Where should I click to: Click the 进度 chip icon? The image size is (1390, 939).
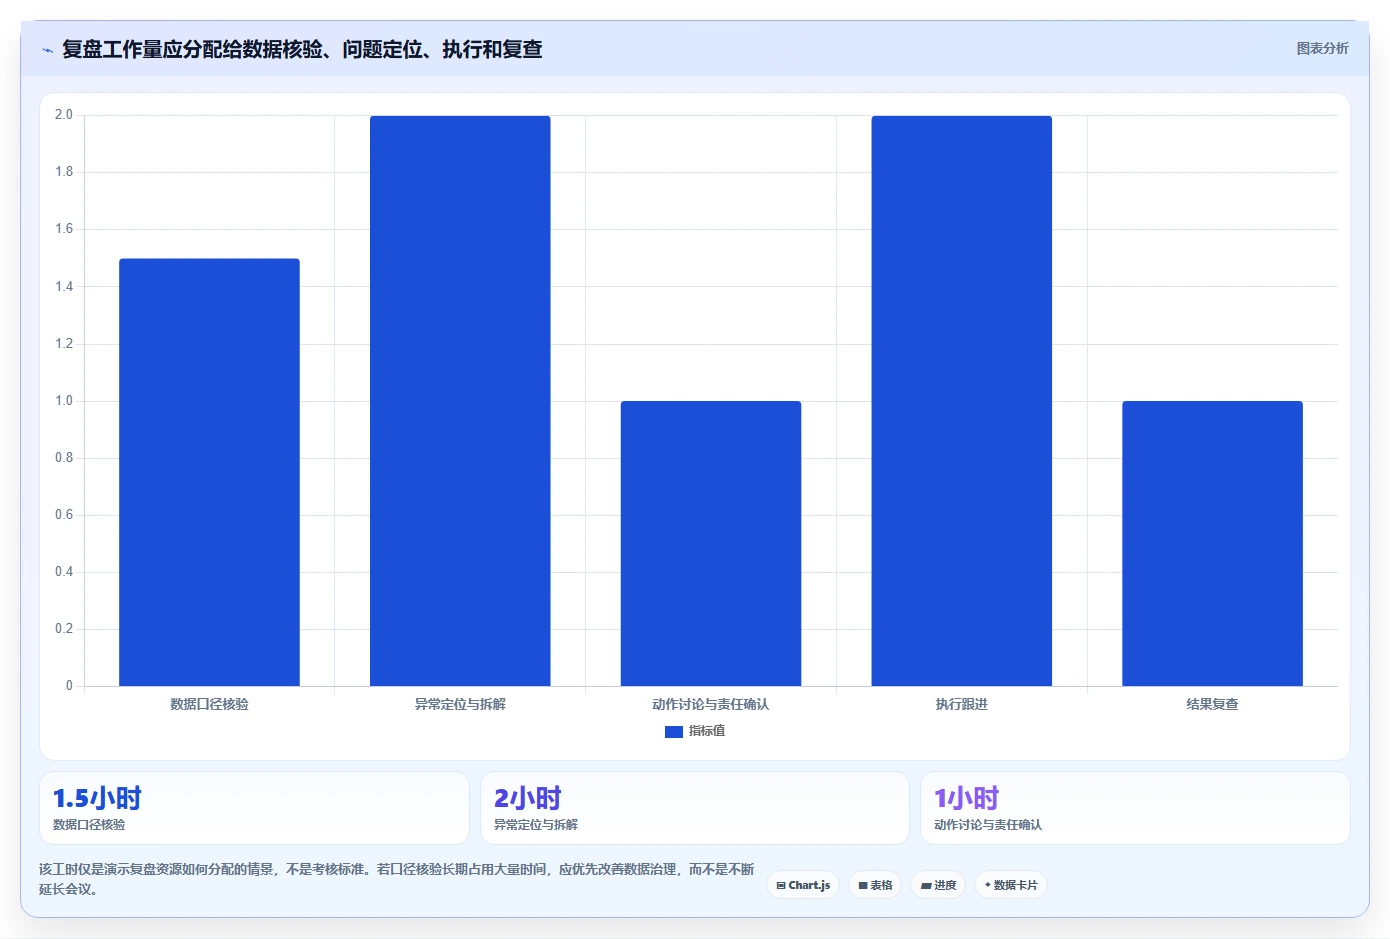926,886
